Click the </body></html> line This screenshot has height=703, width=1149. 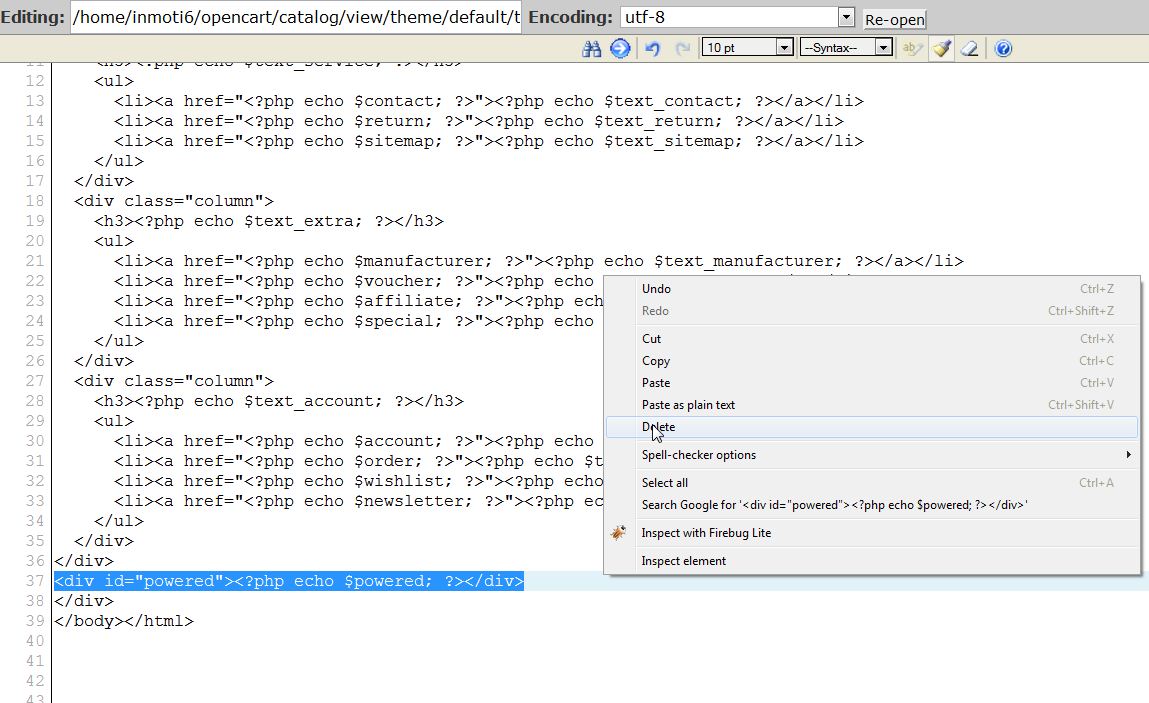pyautogui.click(x=124, y=621)
